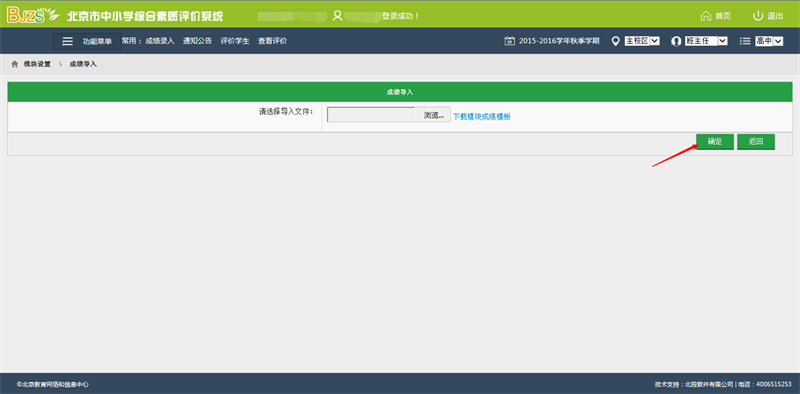Open 通知公告 in the navigation bar

tap(197, 41)
